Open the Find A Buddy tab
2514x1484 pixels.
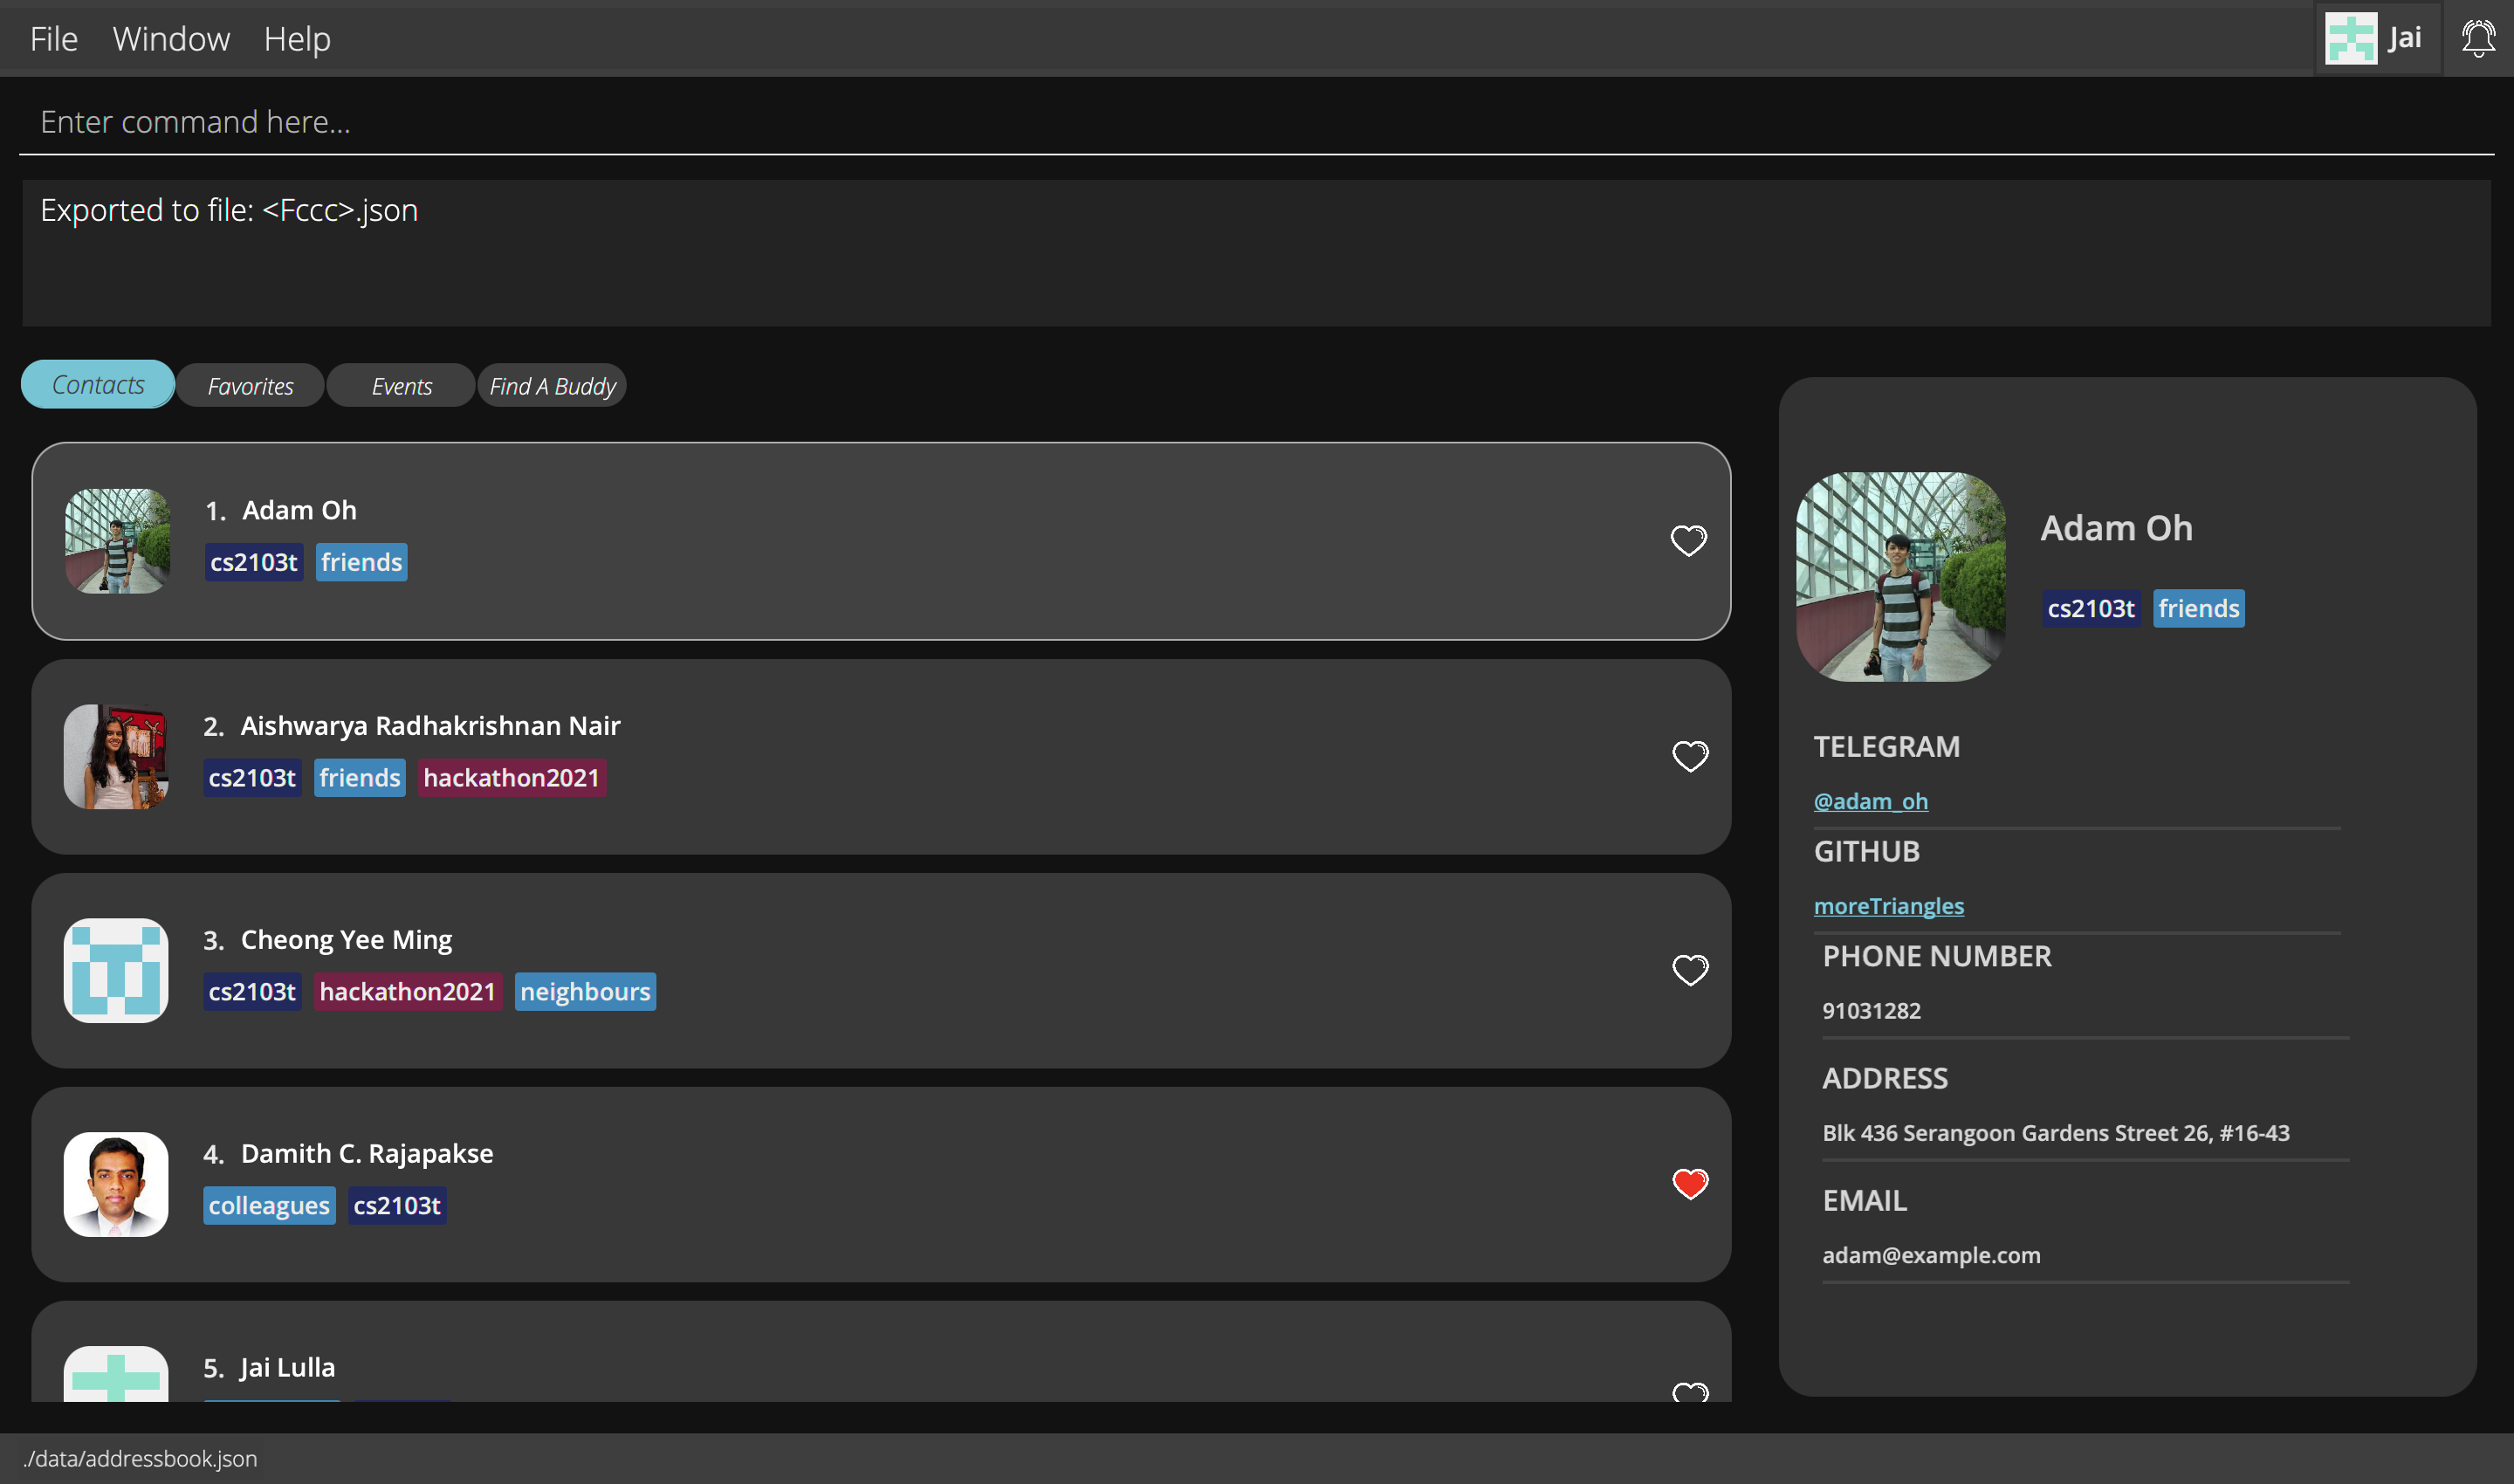552,386
